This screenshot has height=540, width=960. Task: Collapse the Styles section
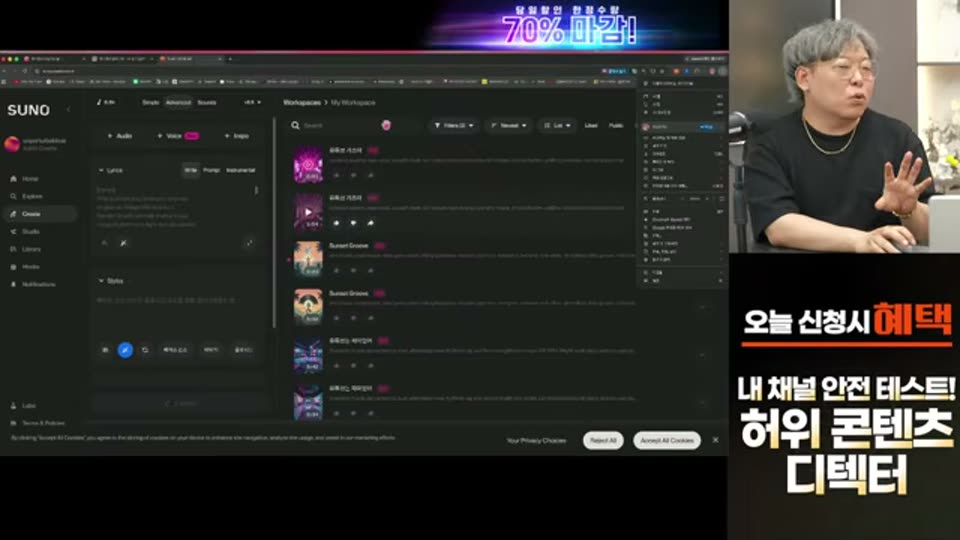[111, 281]
